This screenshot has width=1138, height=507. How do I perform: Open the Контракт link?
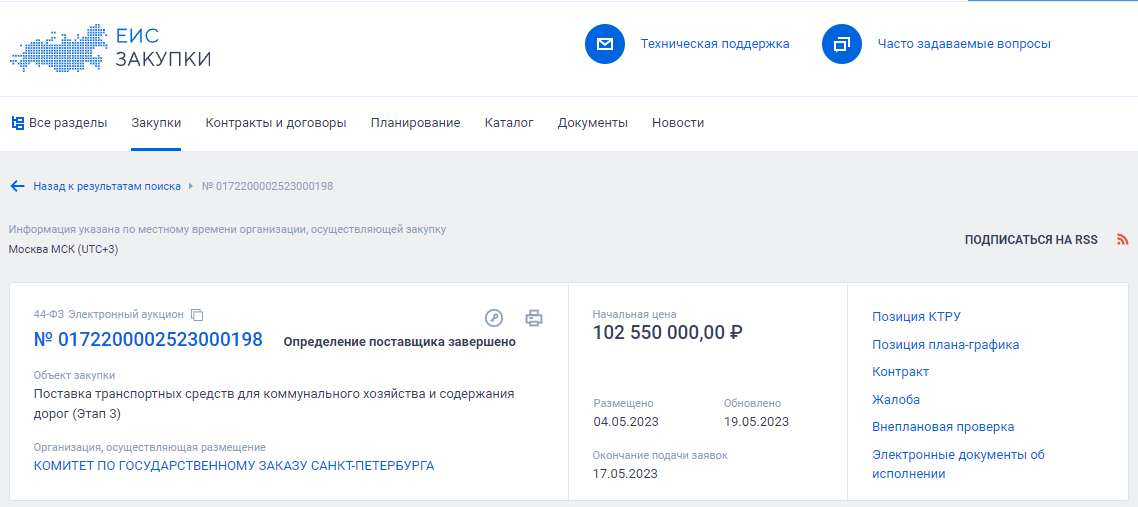pos(900,372)
